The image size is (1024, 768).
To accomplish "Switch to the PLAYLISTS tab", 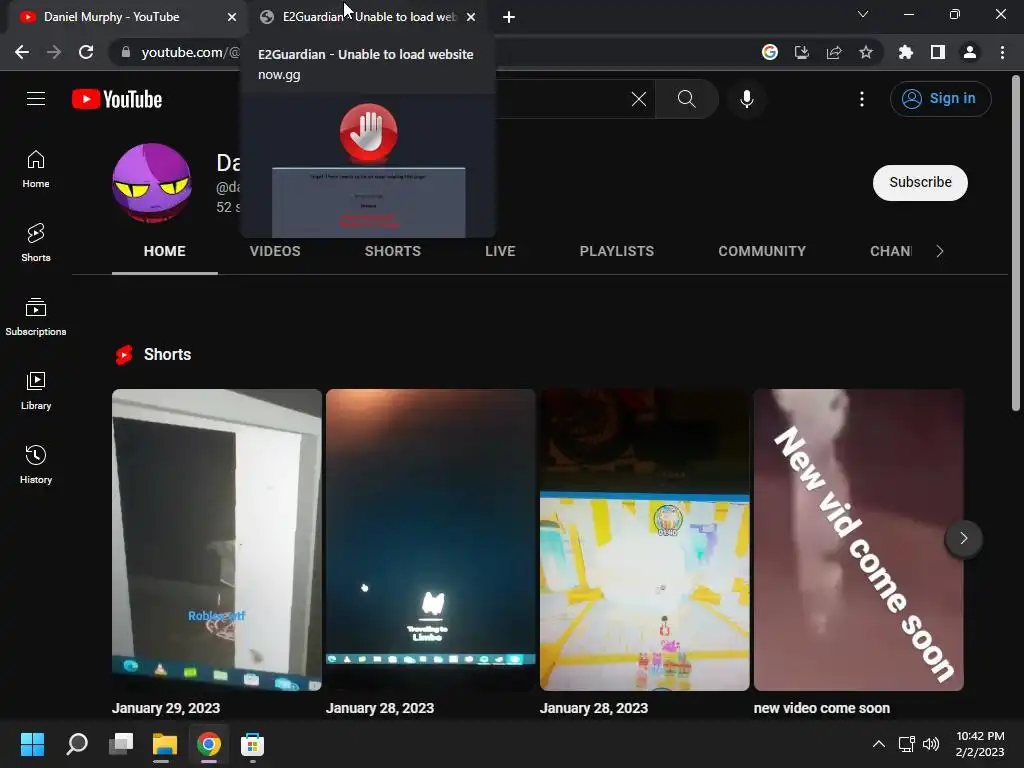I will tap(616, 251).
